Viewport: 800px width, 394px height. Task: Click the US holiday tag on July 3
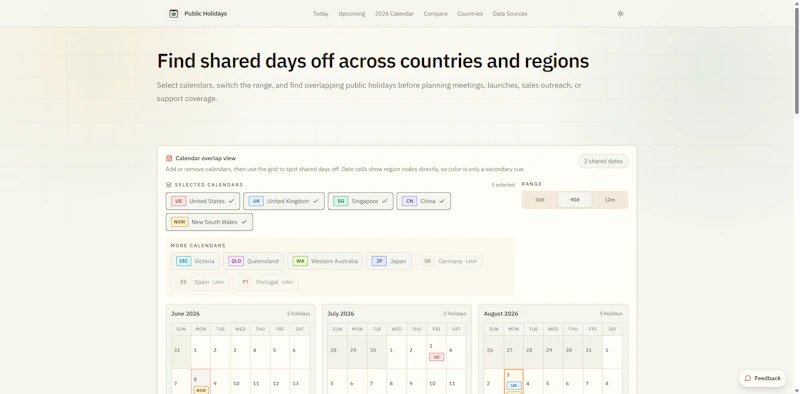[x=436, y=357]
